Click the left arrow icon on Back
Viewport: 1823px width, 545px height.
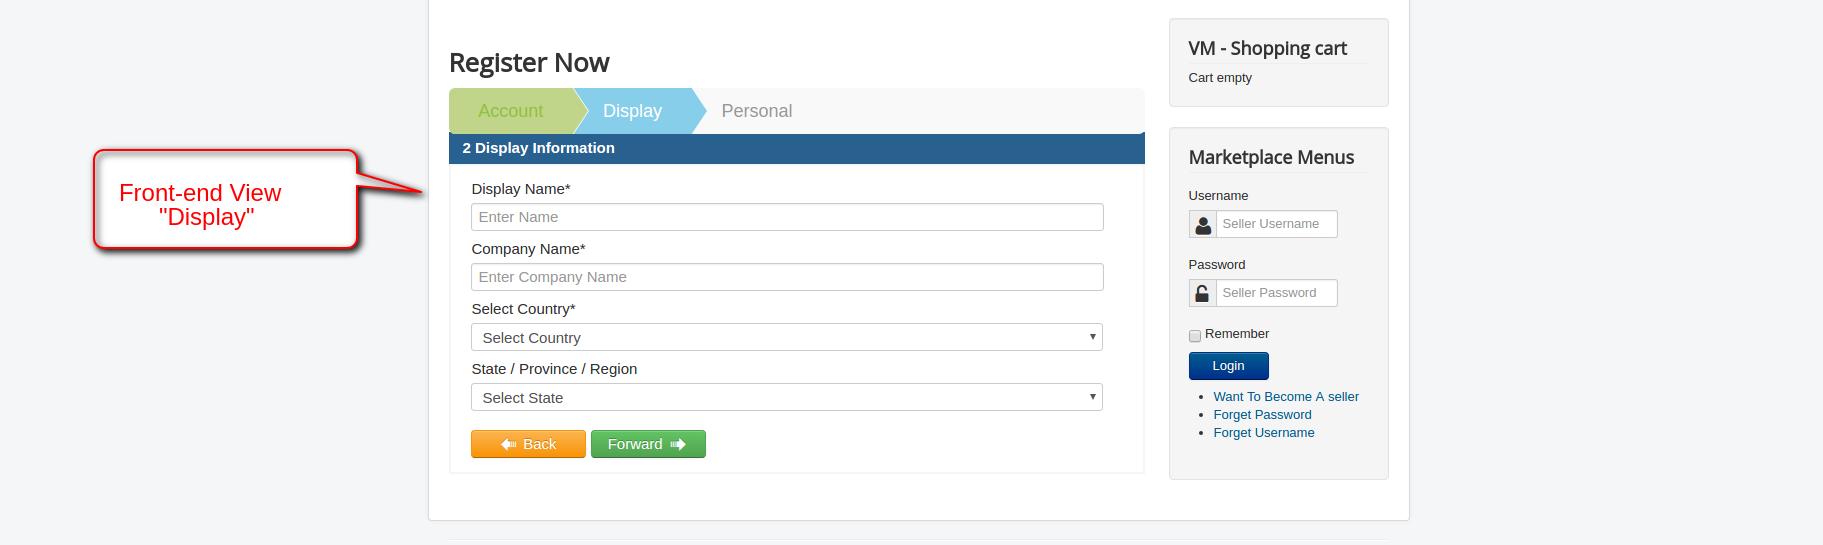coord(508,444)
